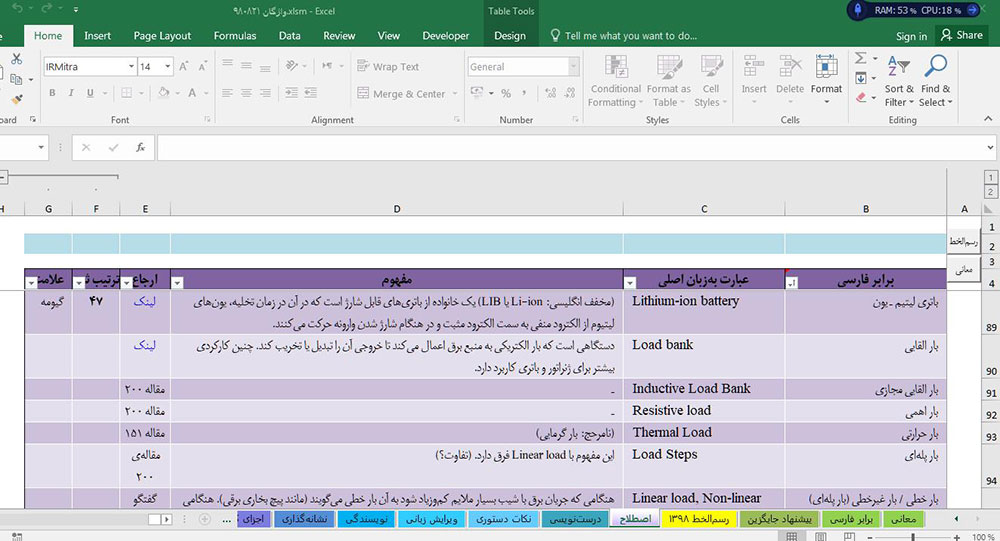Screen dimensions: 1000x541
Task: Click the Decrease Font Size icon
Action: point(203,66)
